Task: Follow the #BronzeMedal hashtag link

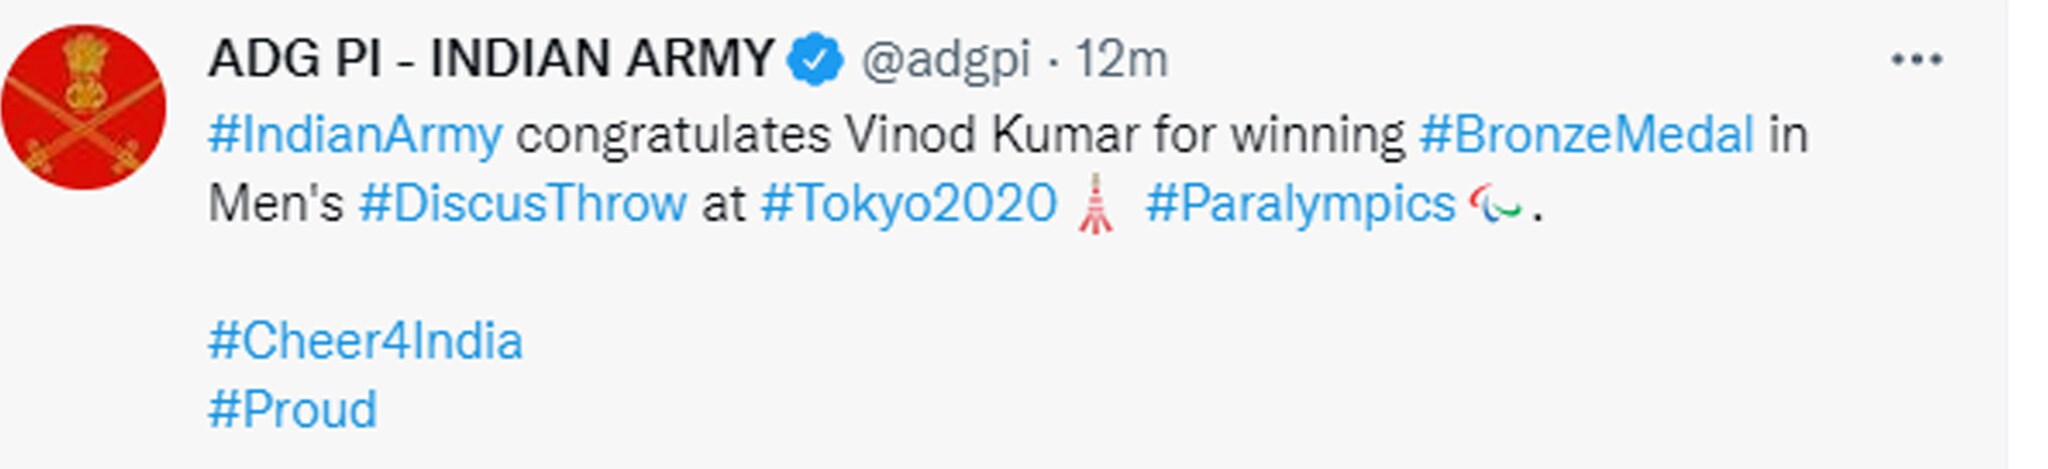Action: 1586,135
